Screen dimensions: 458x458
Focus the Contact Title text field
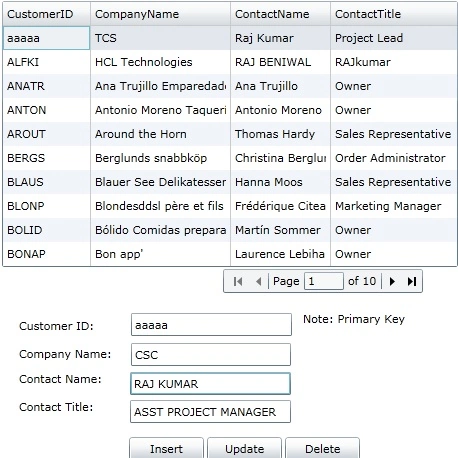pos(210,412)
